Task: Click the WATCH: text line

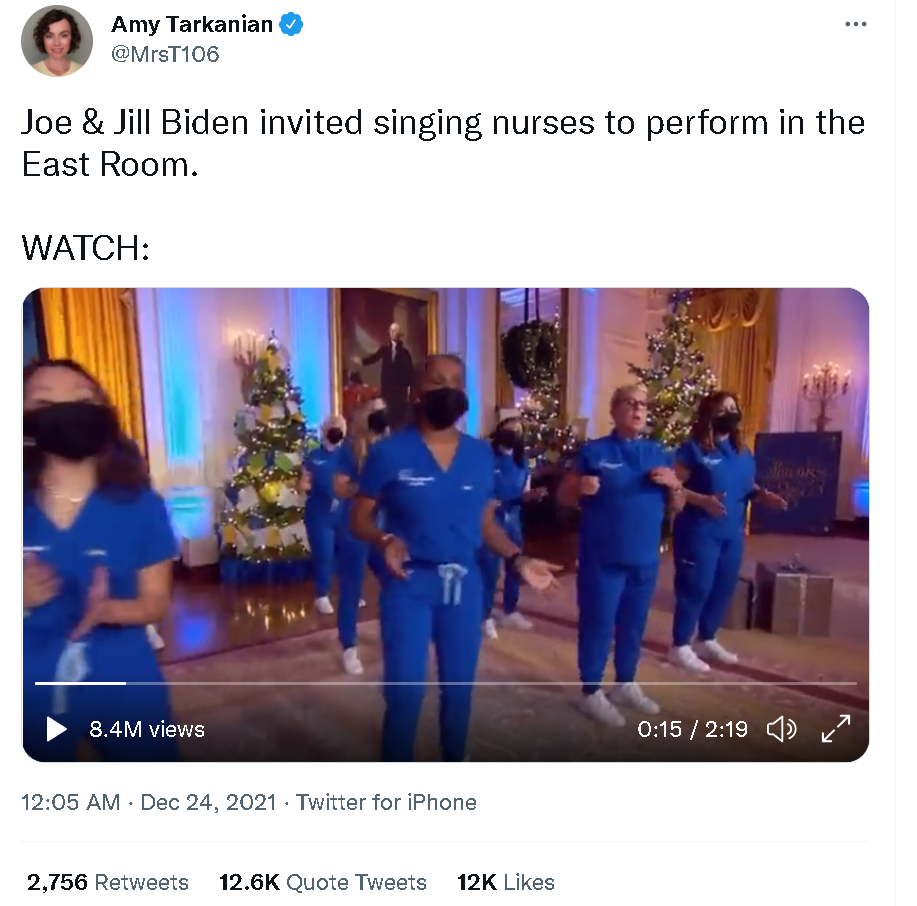Action: [86, 248]
